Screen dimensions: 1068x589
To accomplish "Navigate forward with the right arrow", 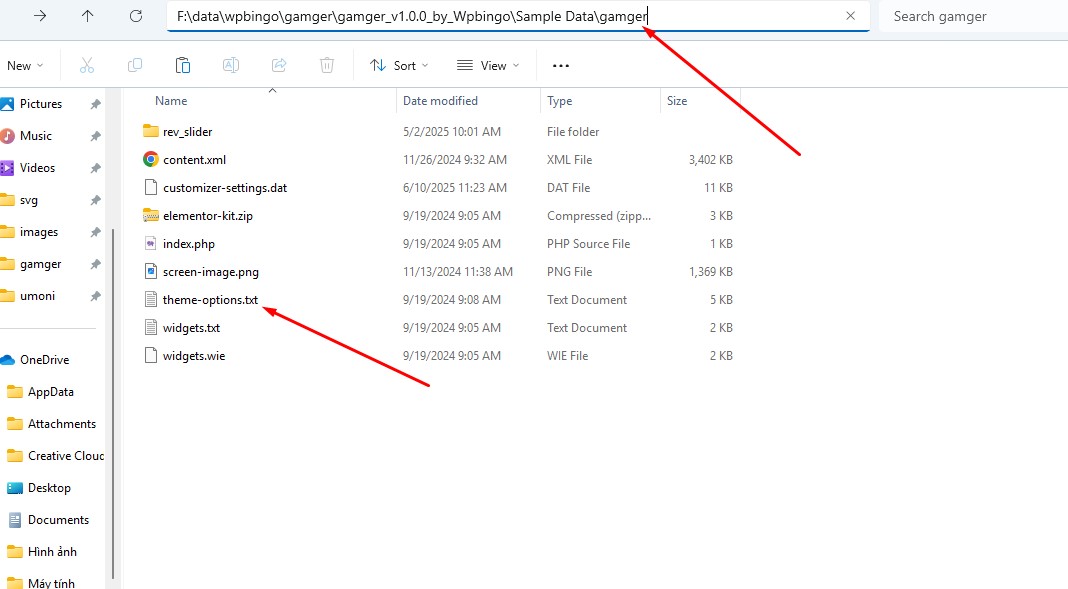I will (x=40, y=16).
